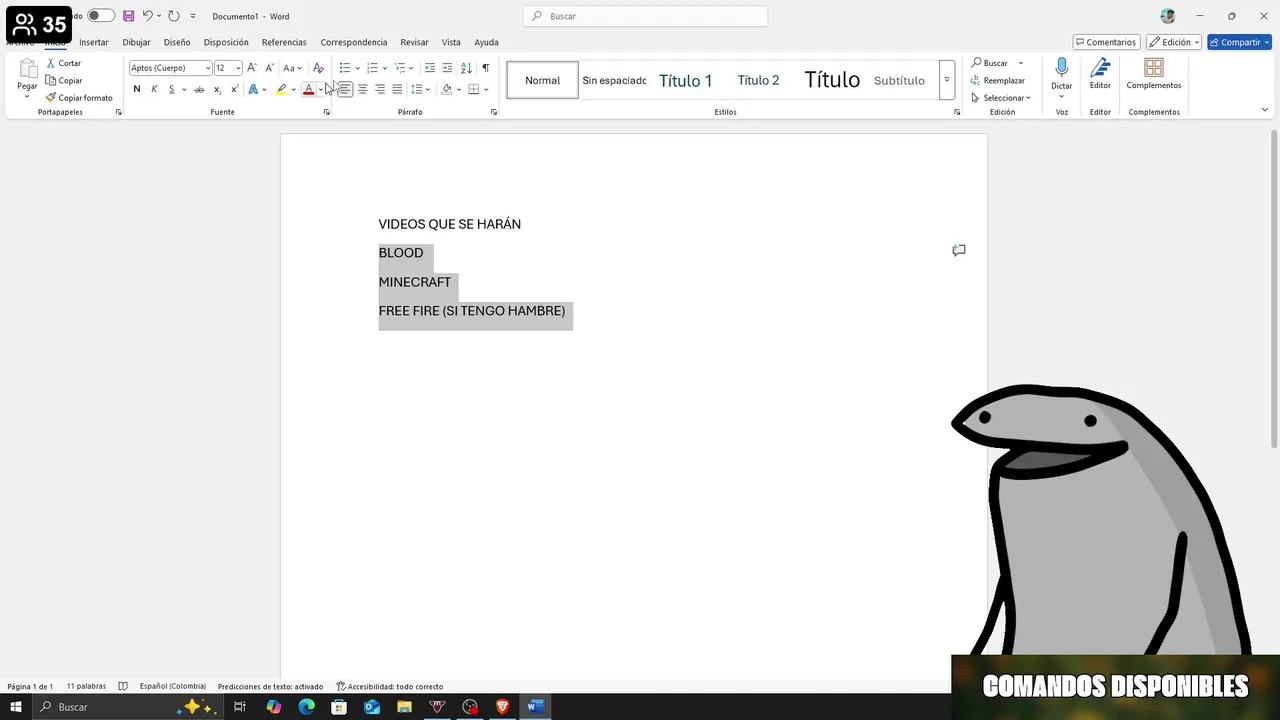The image size is (1280, 720).
Task: Toggle italic (K) formatting
Action: click(x=154, y=89)
